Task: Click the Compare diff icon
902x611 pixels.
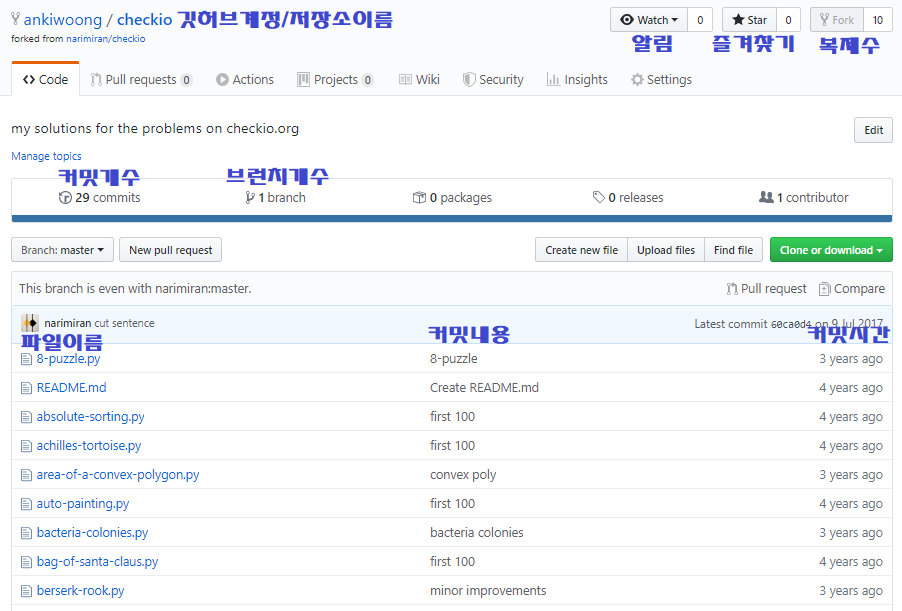Action: tap(824, 289)
